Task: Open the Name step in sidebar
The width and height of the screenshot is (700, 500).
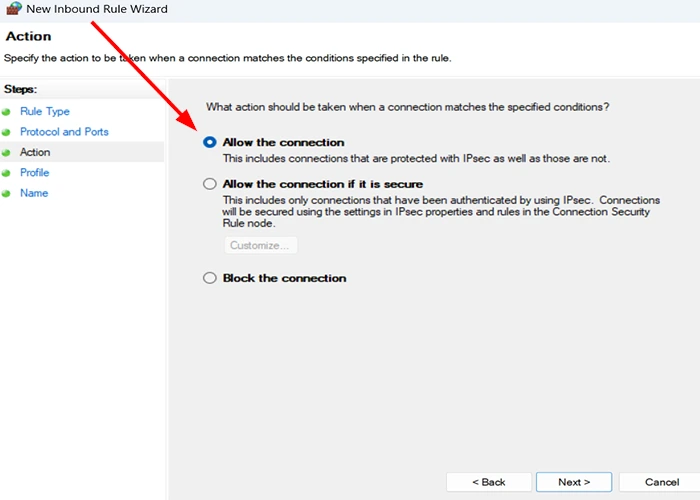Action: click(x=34, y=193)
